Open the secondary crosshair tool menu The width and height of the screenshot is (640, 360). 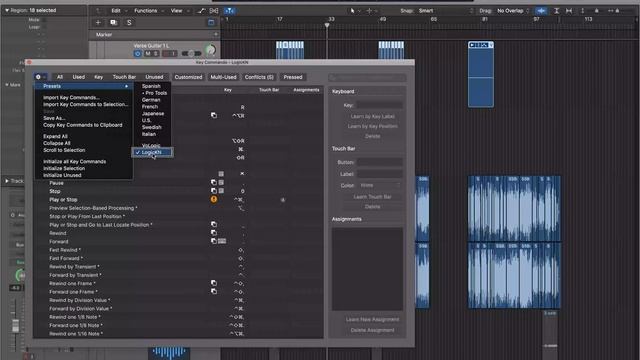[371, 11]
